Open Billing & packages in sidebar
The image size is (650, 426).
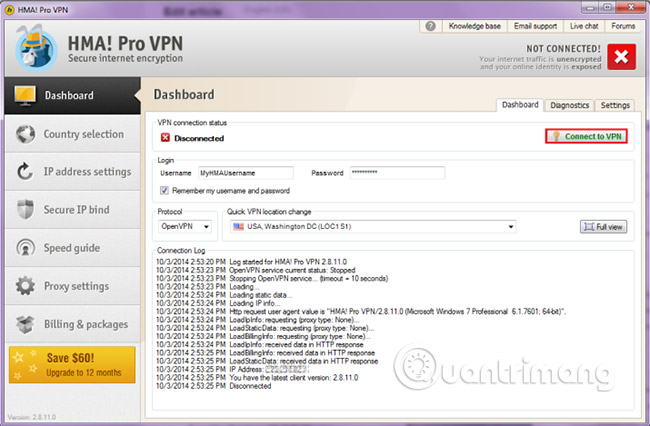pos(73,324)
